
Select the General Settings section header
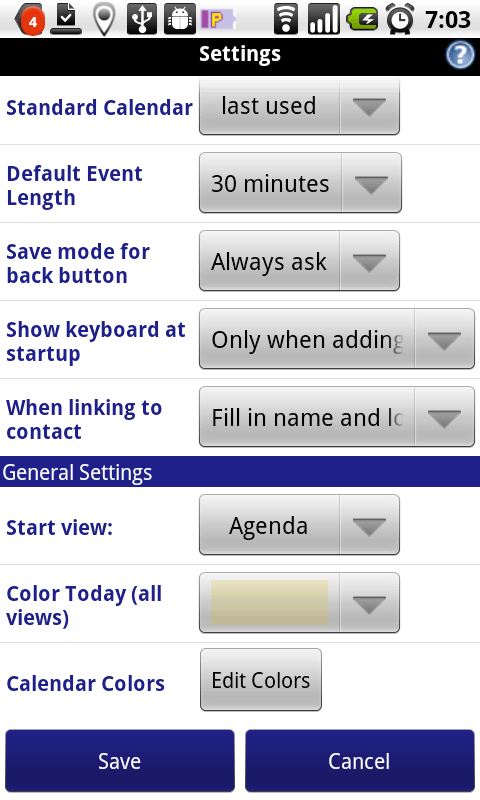point(240,472)
